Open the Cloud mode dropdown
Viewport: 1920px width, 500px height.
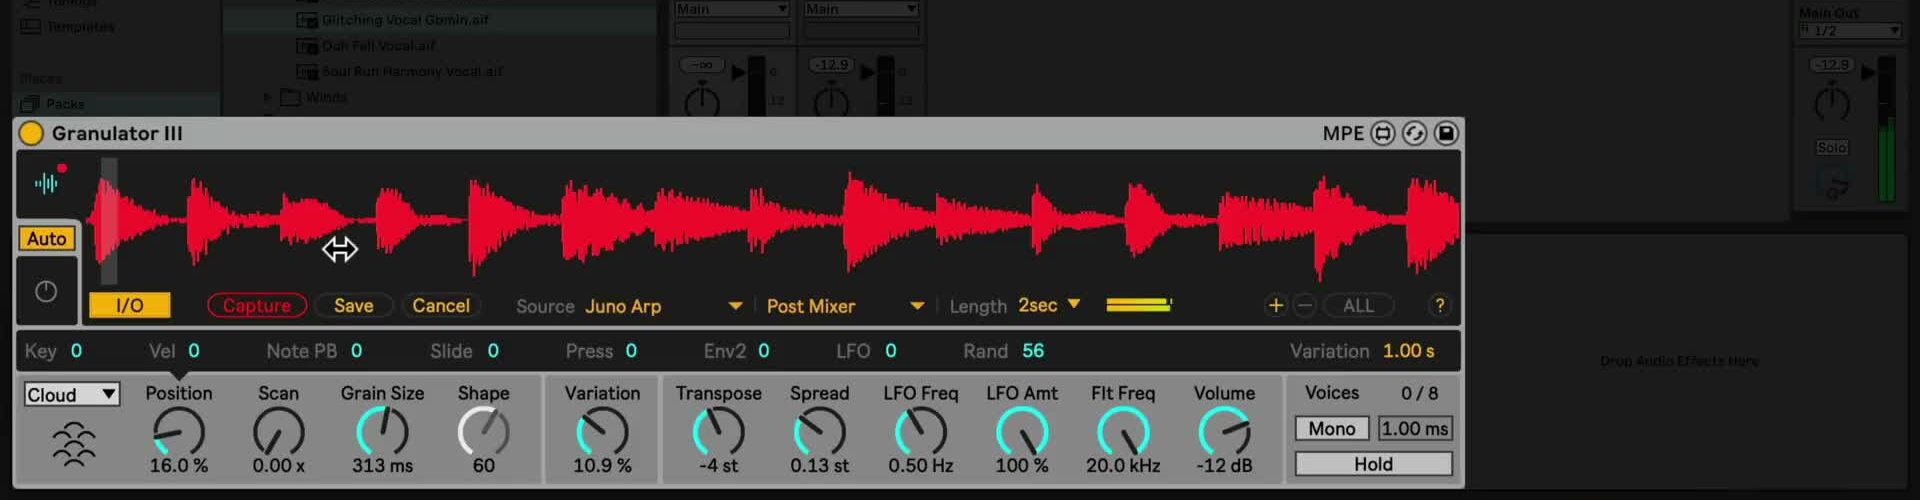(71, 395)
